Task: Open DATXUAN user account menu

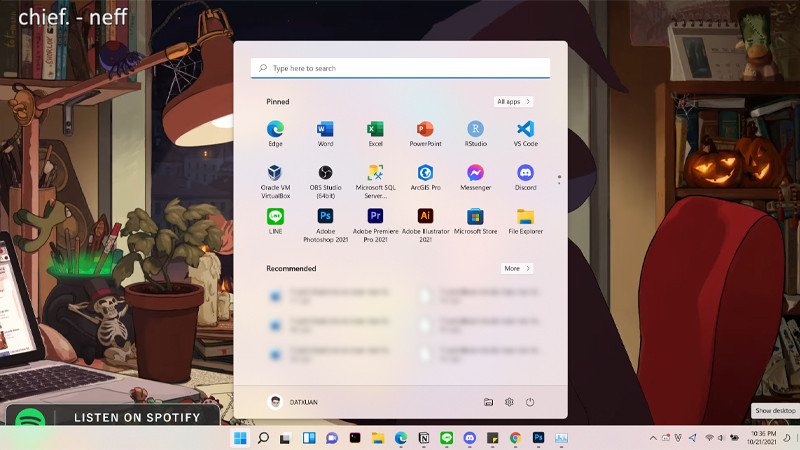Action: click(x=292, y=402)
